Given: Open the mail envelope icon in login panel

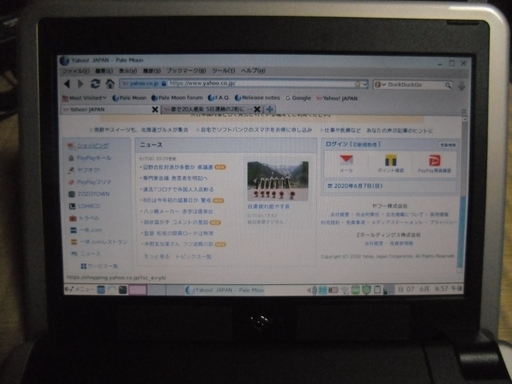Looking at the screenshot, I should 346,160.
